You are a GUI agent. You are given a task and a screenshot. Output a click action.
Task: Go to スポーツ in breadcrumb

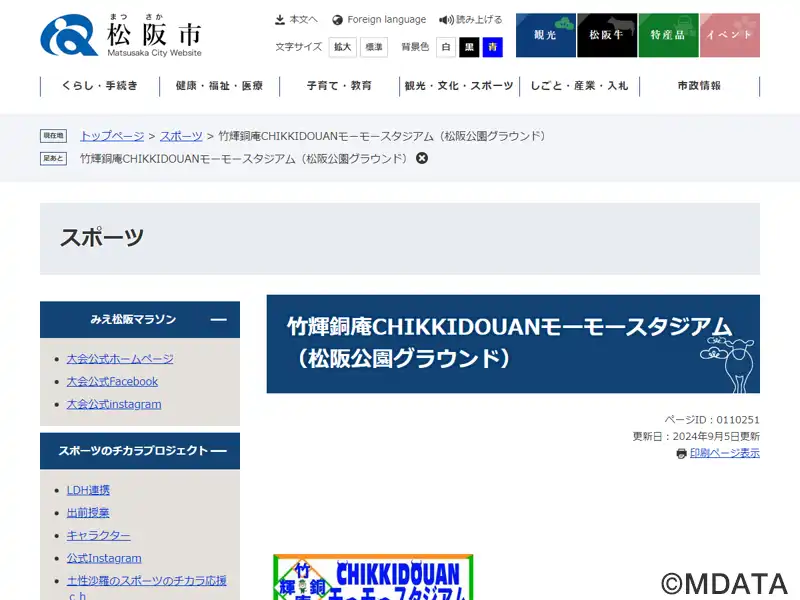(181, 136)
